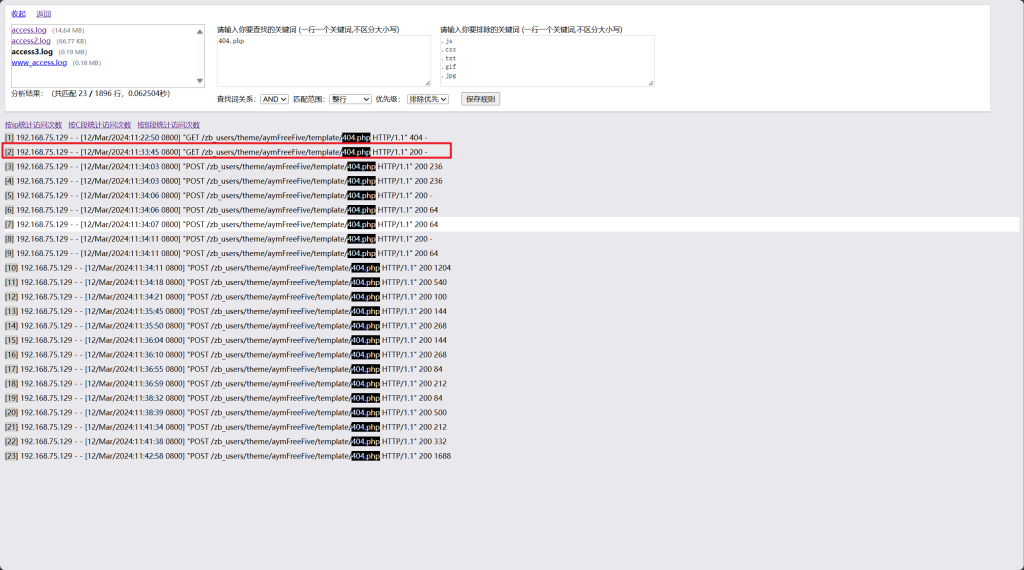Click 按C段统计访问次数 link

click(x=100, y=125)
